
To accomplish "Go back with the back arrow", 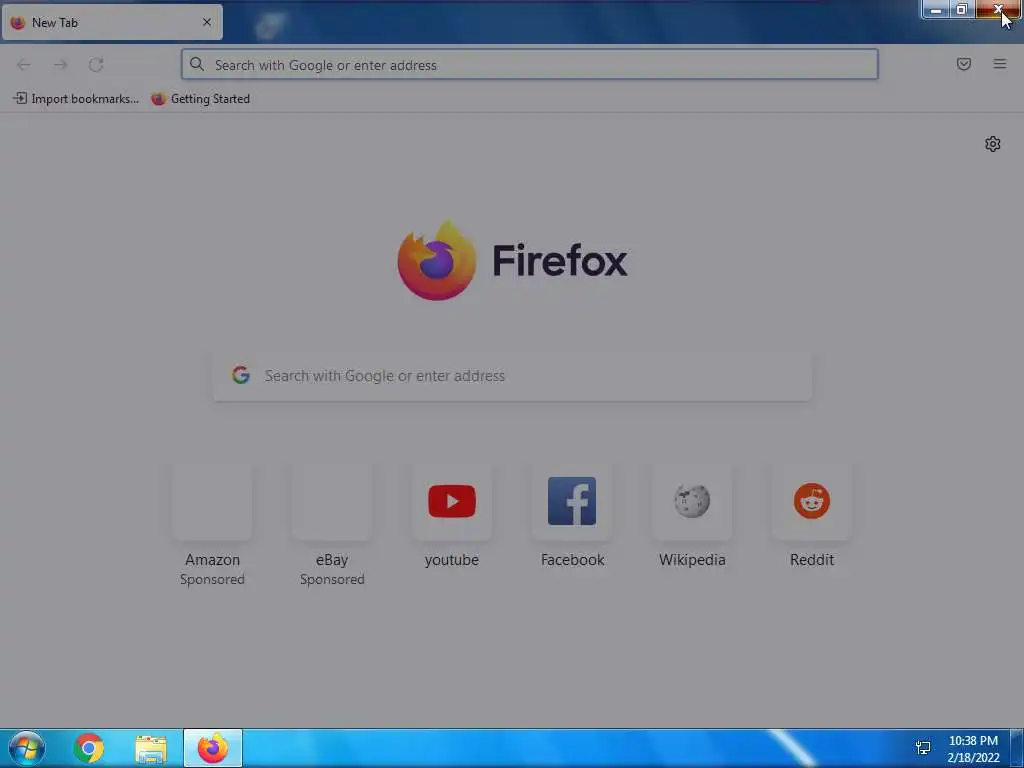I will pyautogui.click(x=24, y=65).
